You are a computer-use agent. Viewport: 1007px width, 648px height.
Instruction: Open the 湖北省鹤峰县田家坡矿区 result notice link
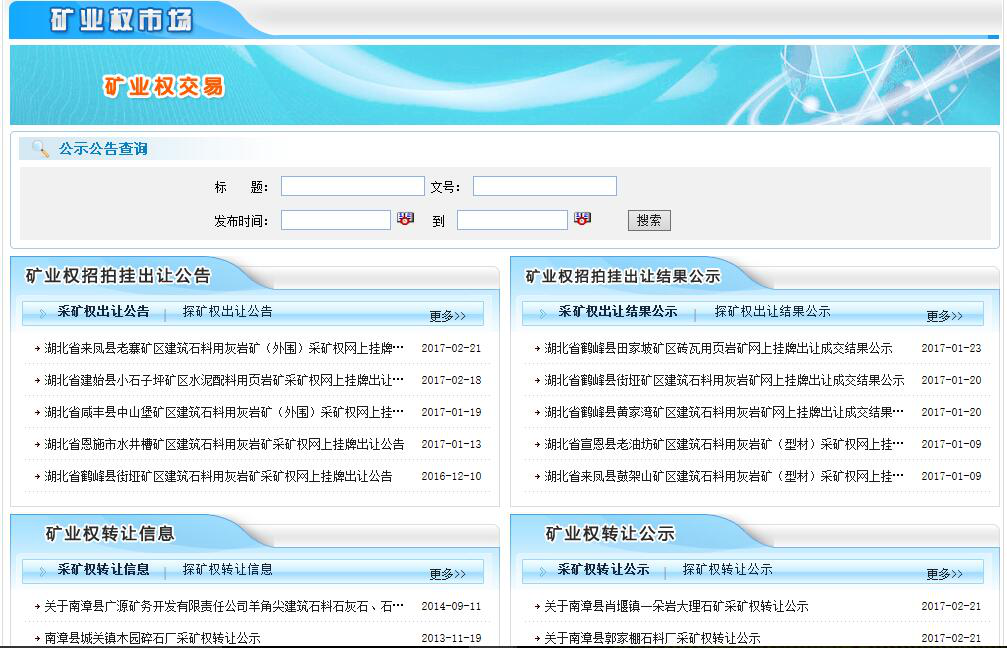[x=718, y=349]
